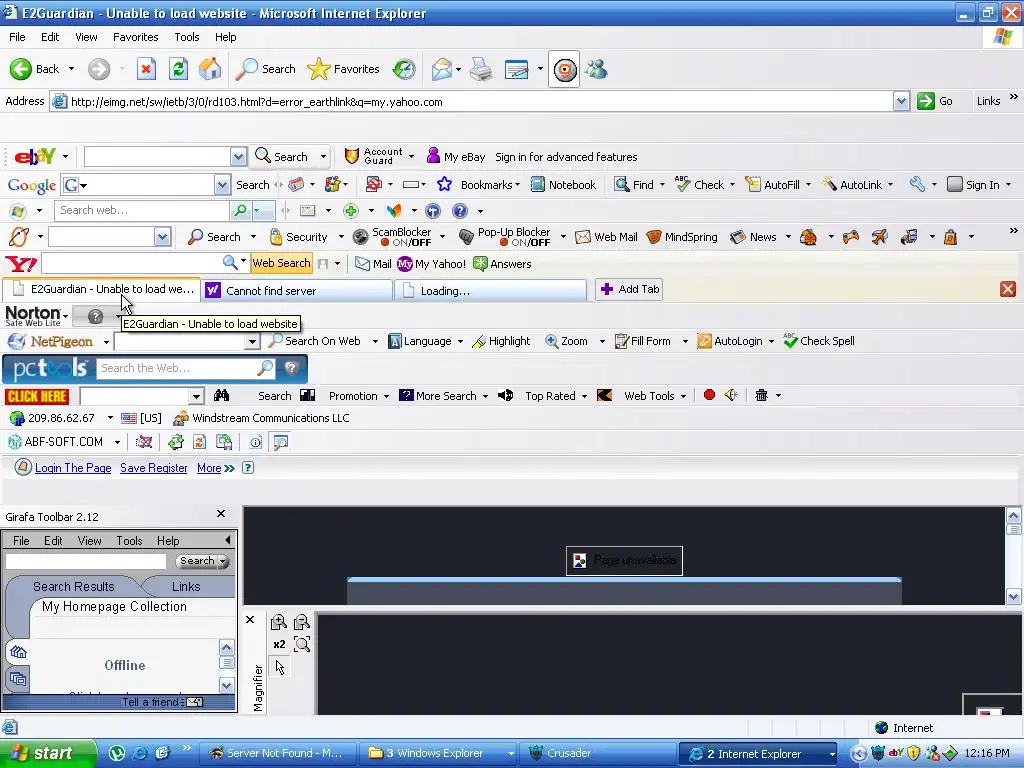The width and height of the screenshot is (1024, 768).
Task: Open the Save Register link
Action: click(153, 468)
